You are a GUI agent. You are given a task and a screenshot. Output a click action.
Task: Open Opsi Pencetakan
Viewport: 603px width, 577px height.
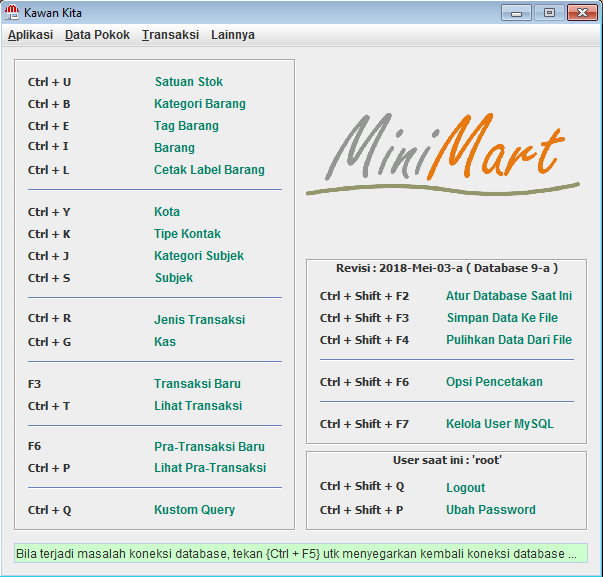[x=494, y=382]
